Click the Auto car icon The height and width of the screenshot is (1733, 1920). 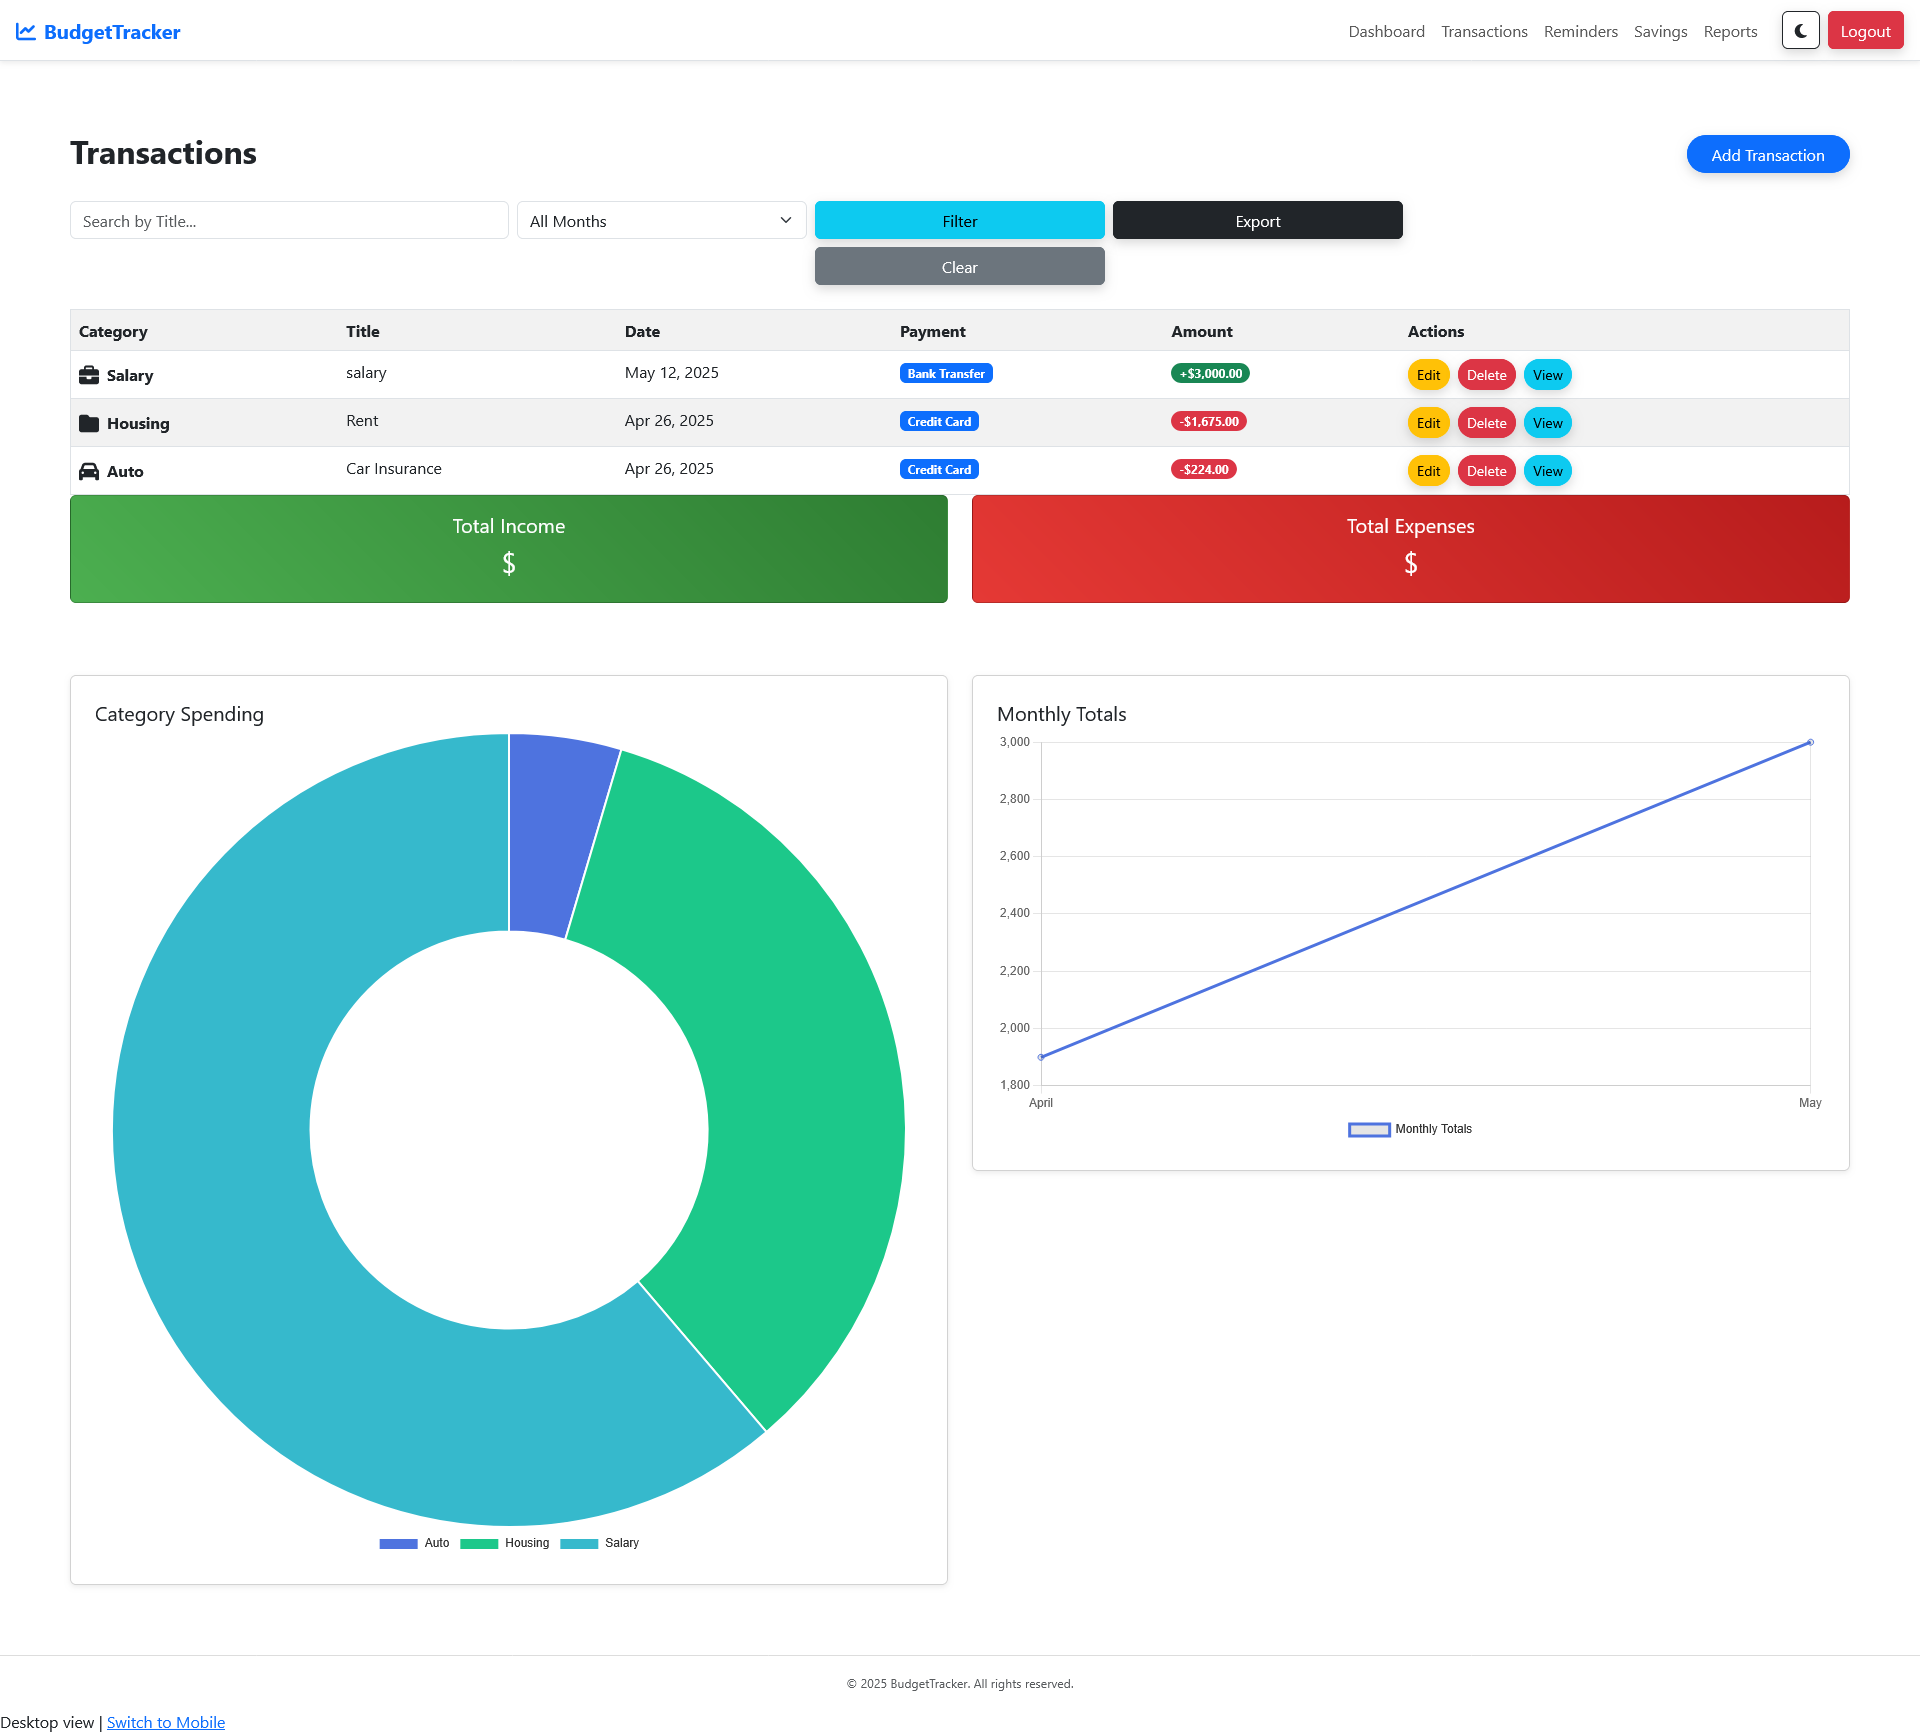89,471
